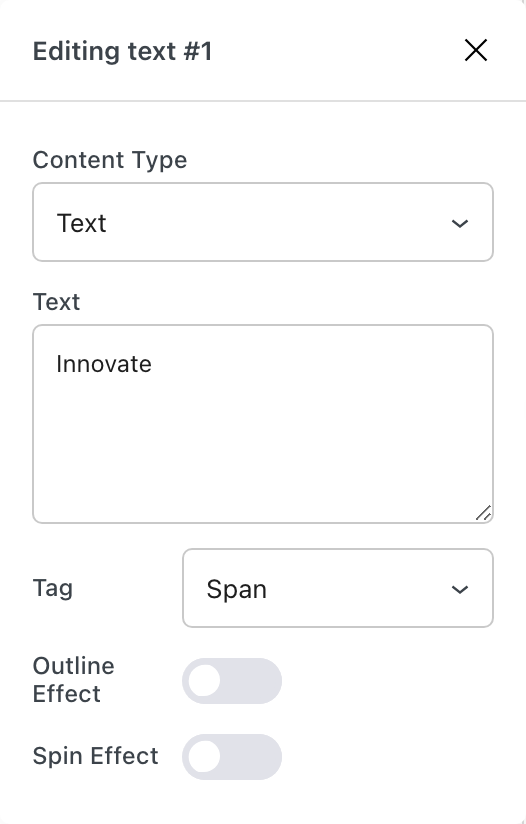Click the Editing text #1 heading
Viewport: 526px width, 824px height.
pos(122,51)
